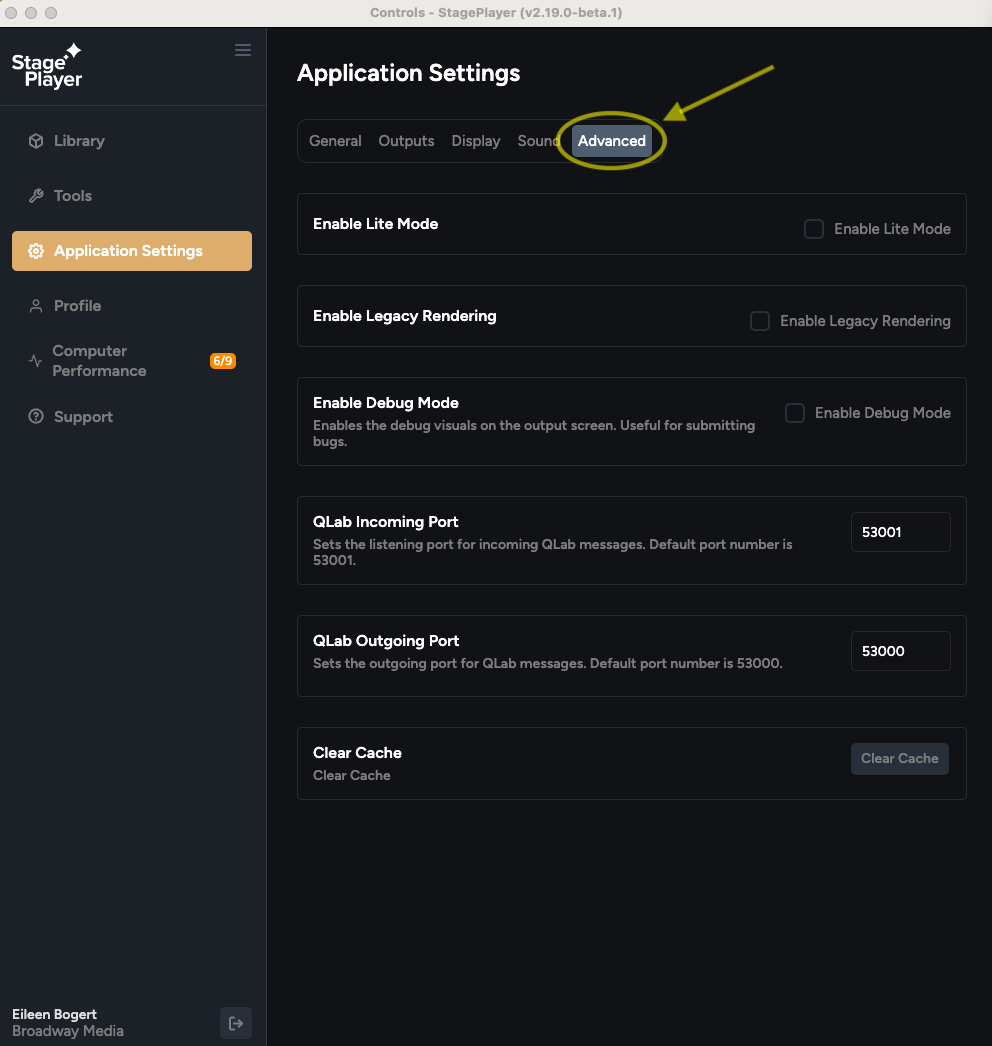Tick the Enable Debug Mode checkbox
992x1046 pixels.
click(x=795, y=413)
